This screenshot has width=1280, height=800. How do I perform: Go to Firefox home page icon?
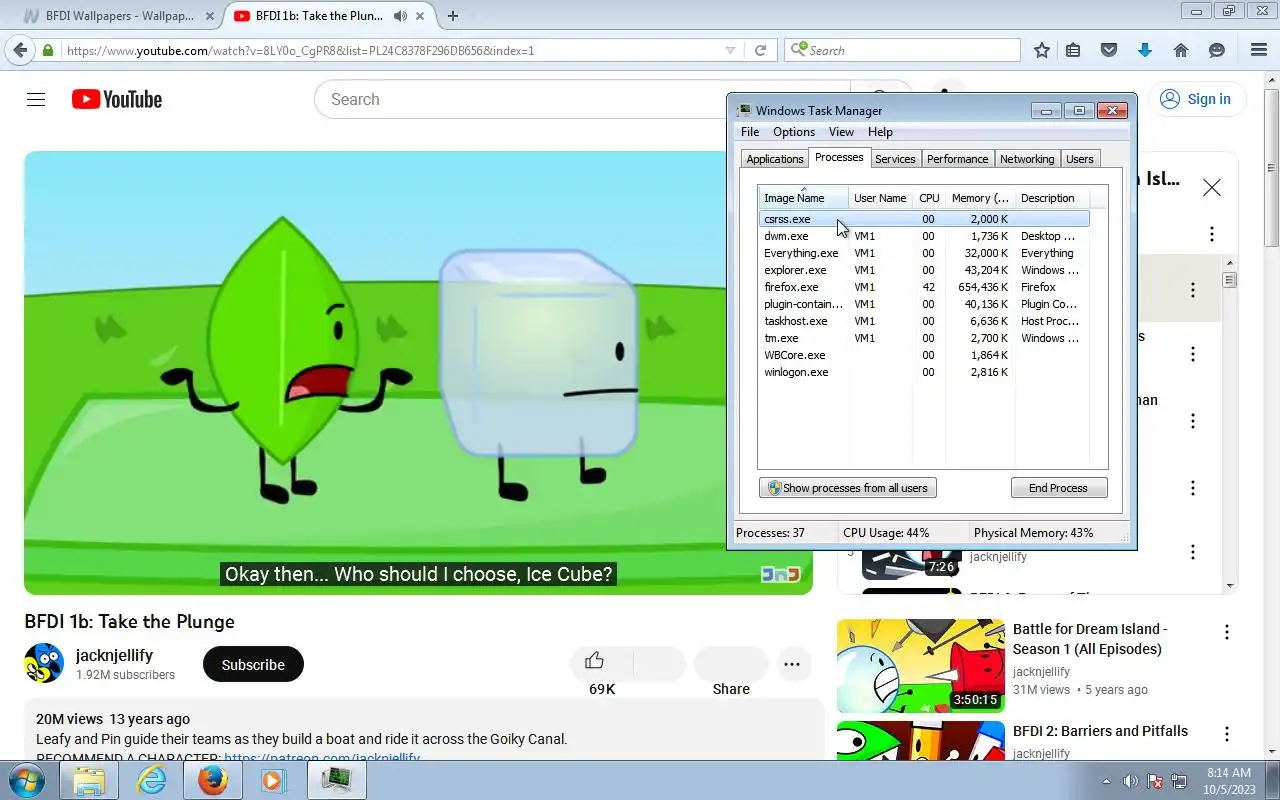click(1181, 50)
